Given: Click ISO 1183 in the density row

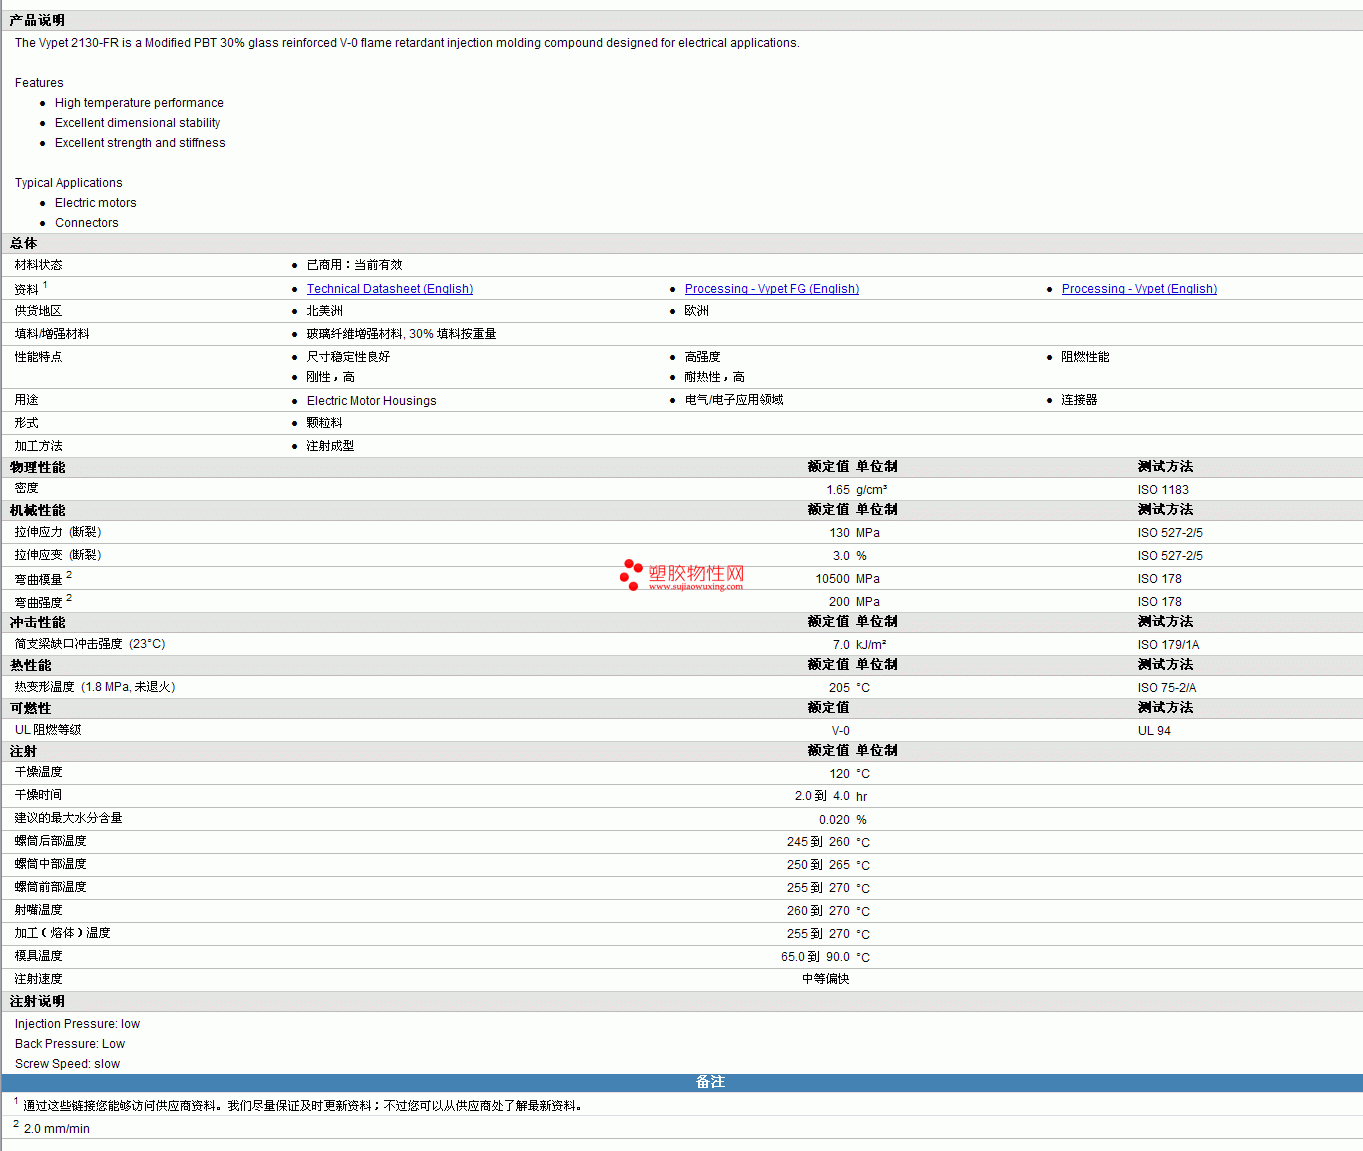Looking at the screenshot, I should coord(1162,490).
